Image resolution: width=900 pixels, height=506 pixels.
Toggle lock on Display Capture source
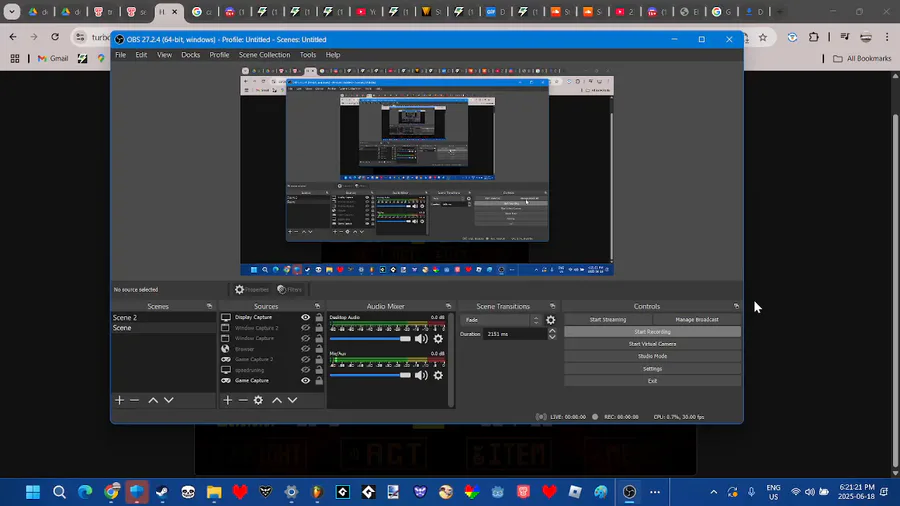click(319, 317)
